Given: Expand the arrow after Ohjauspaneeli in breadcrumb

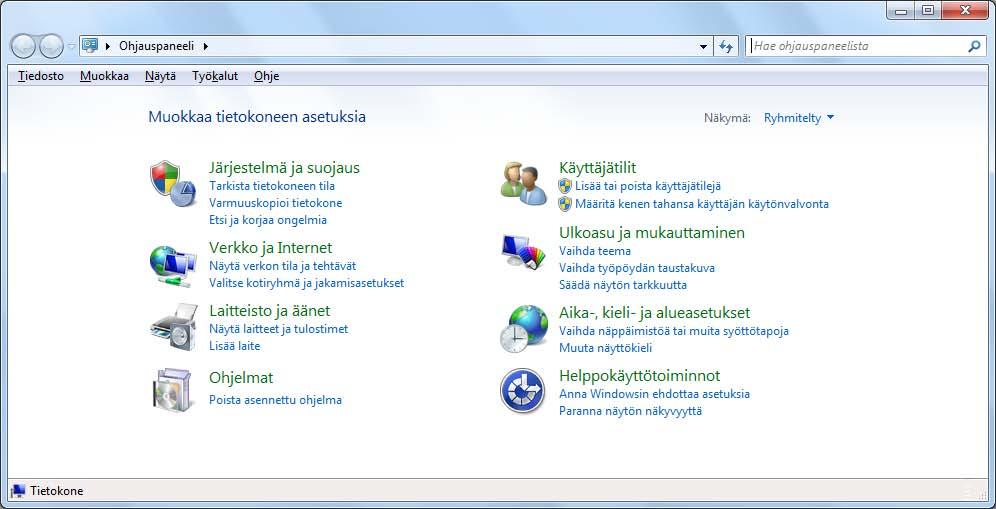Looking at the screenshot, I should [206, 46].
